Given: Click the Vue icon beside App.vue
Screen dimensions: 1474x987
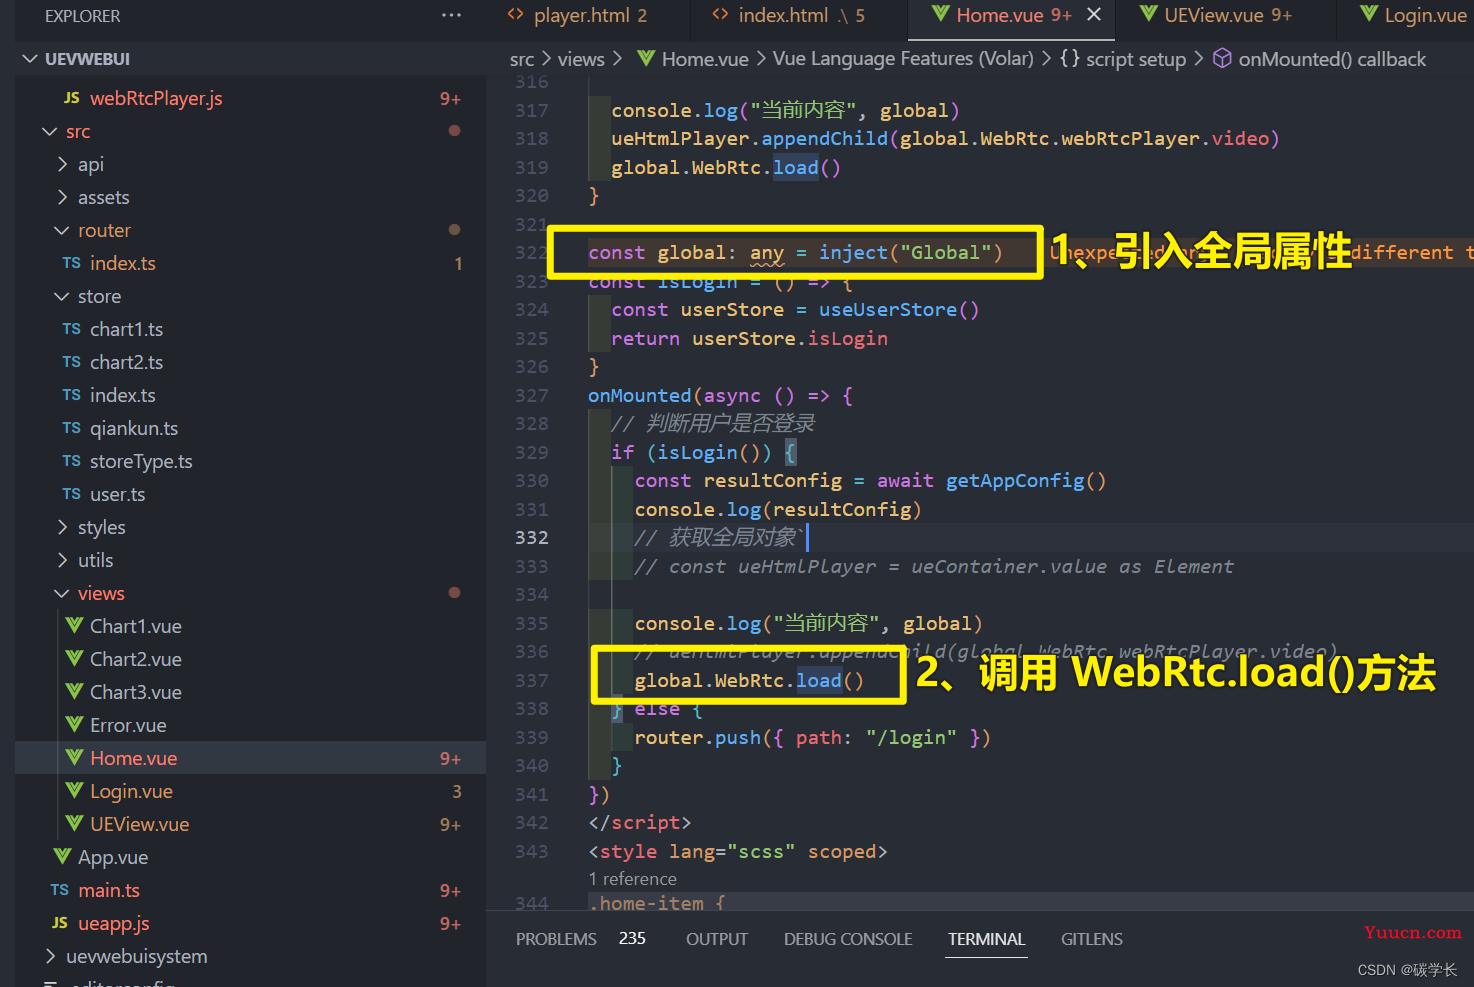Looking at the screenshot, I should point(62,857).
